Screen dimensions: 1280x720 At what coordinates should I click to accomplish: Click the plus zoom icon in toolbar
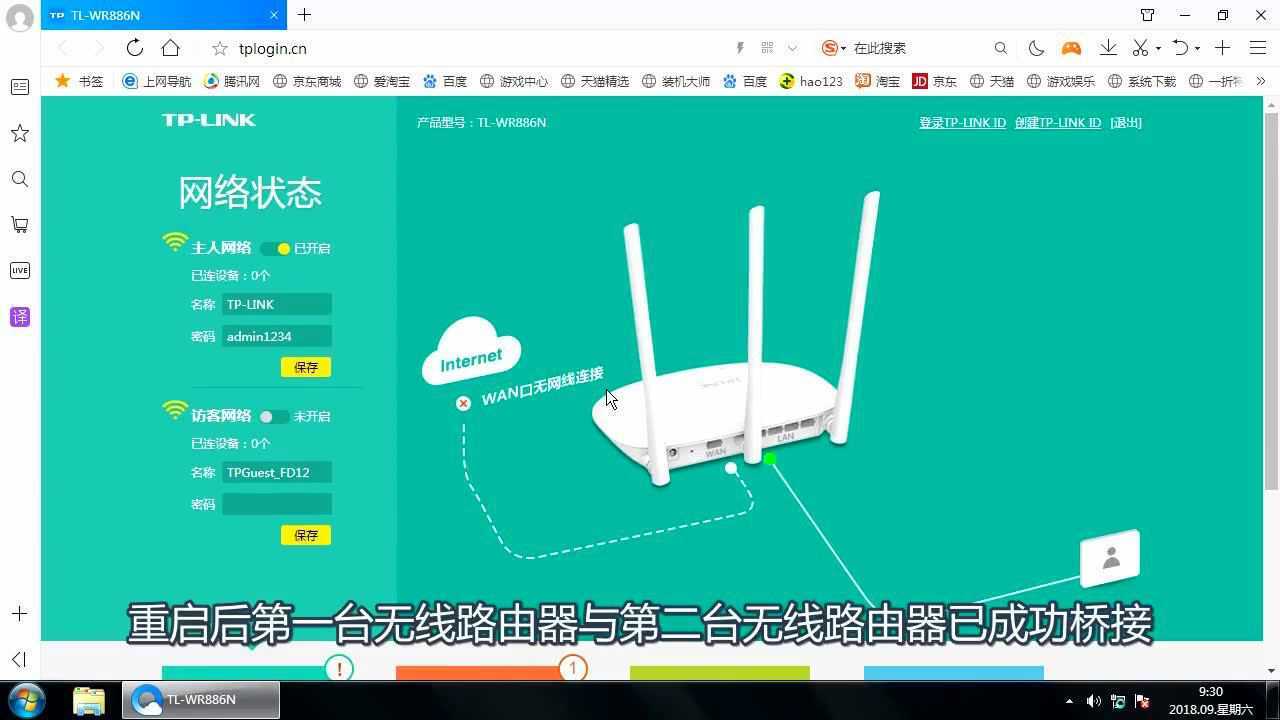tap(1222, 48)
